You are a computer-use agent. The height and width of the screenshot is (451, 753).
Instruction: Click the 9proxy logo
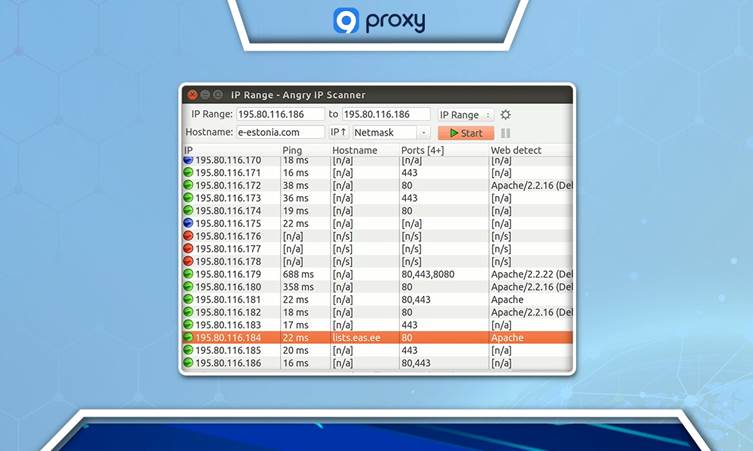pos(379,21)
